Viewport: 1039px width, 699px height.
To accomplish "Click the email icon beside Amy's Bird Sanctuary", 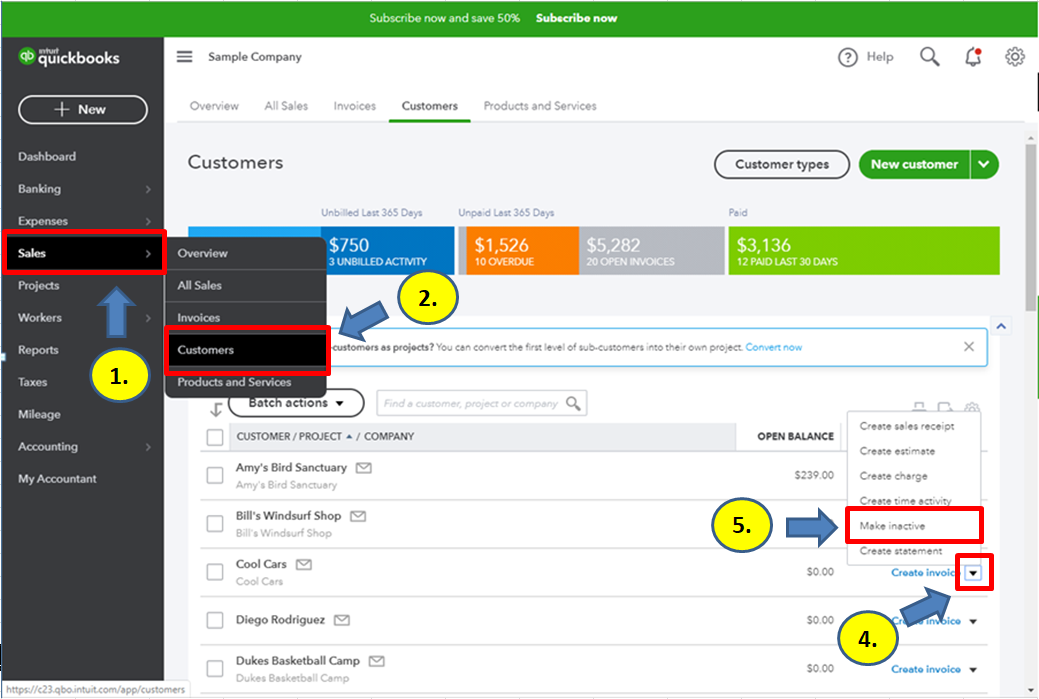I will click(x=363, y=468).
